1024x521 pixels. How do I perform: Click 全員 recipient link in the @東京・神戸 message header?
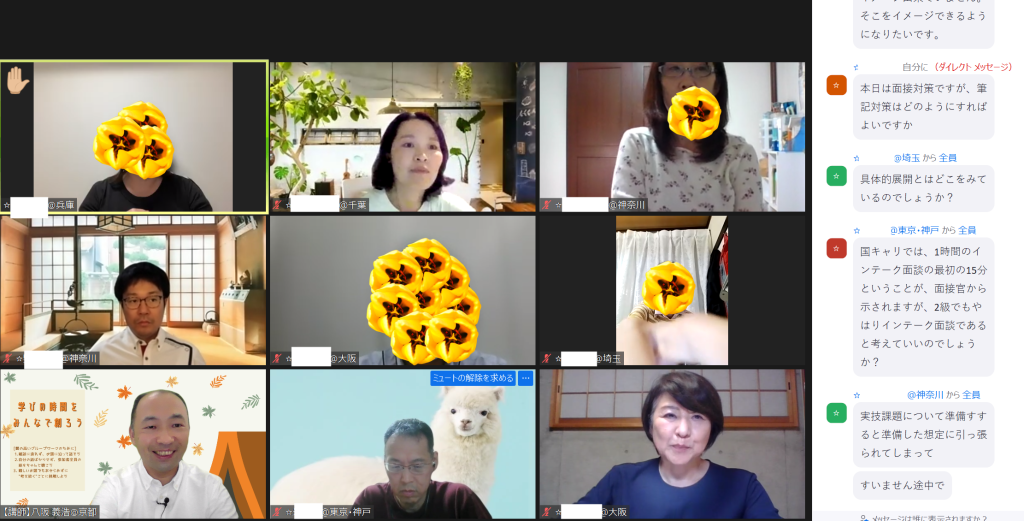[x=967, y=230]
